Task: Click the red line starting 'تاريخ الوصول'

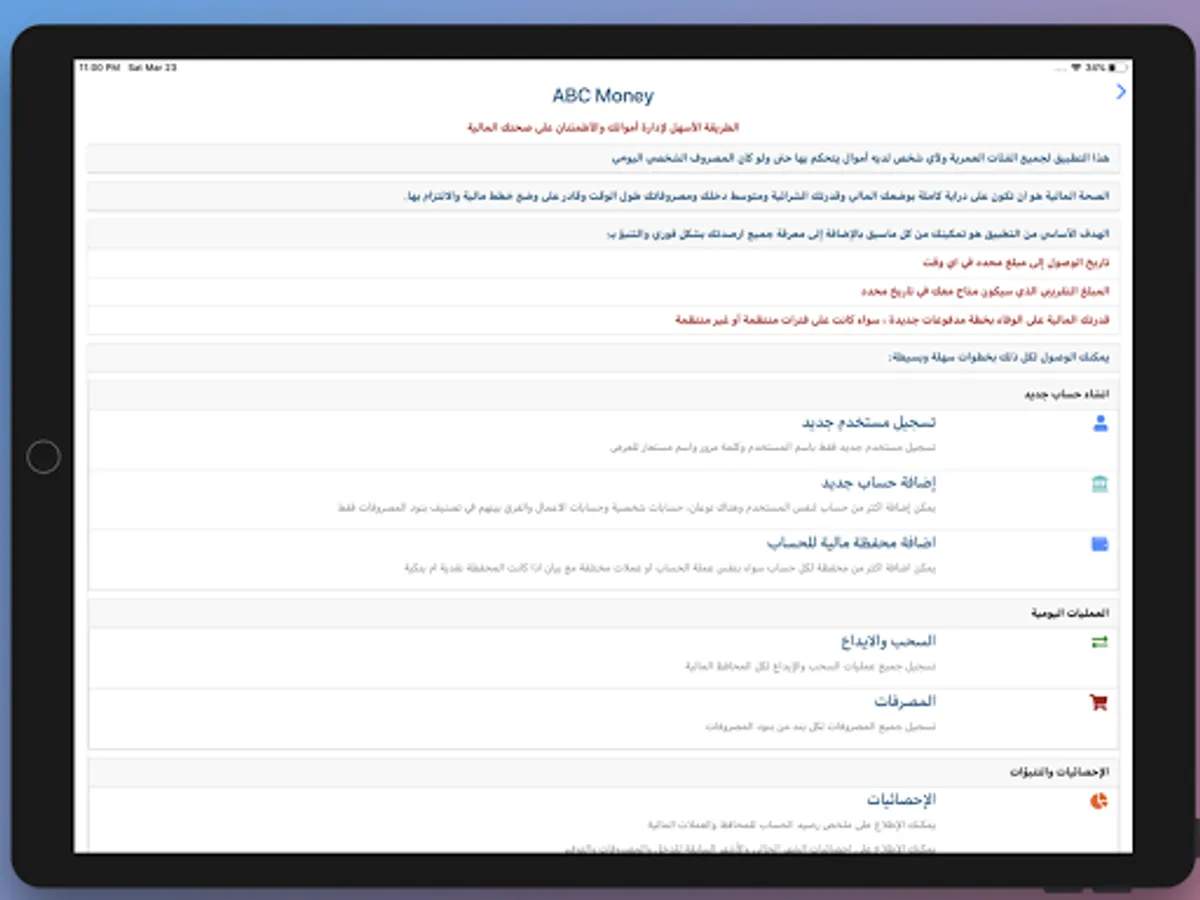Action: (x=1016, y=263)
